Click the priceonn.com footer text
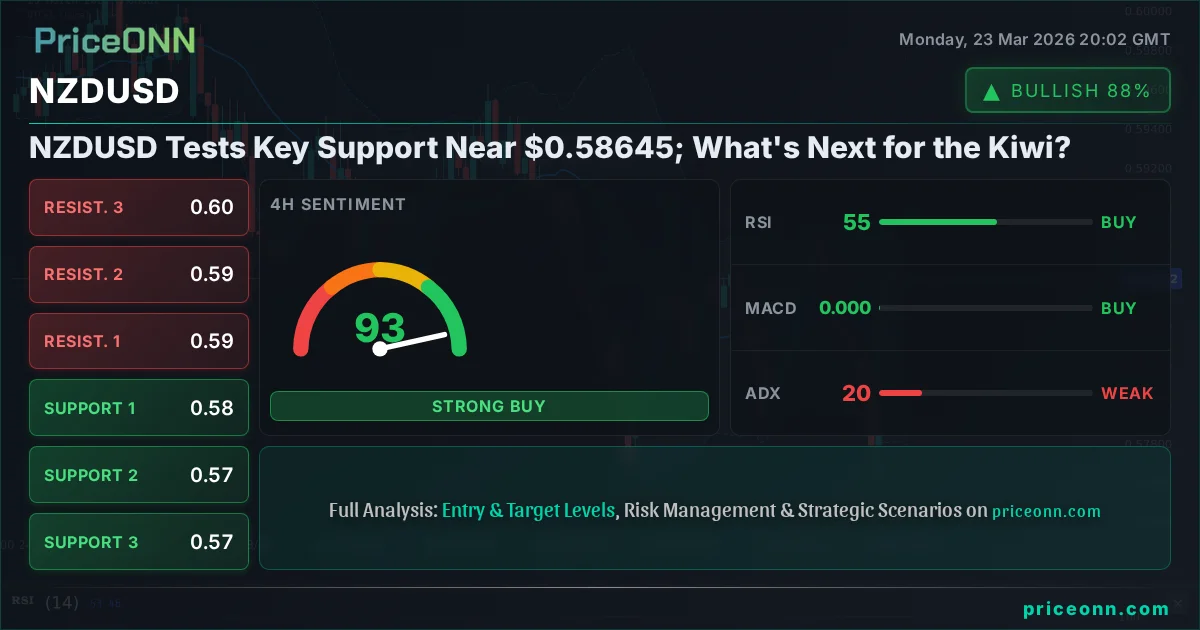The image size is (1200, 630). pyautogui.click(x=1096, y=609)
